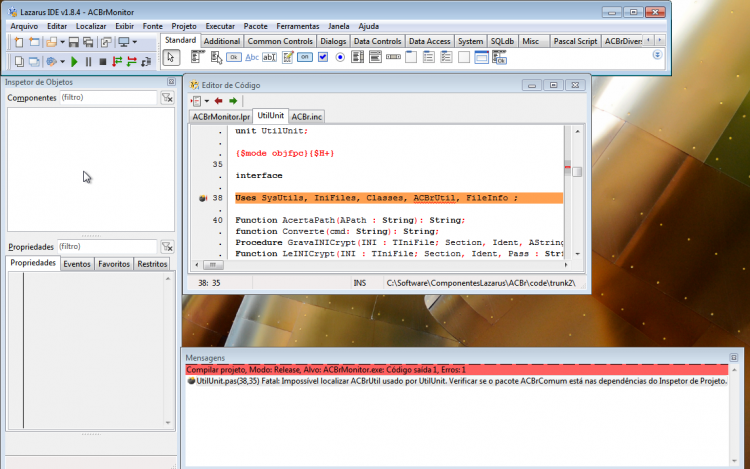This screenshot has height=469, width=750.
Task: Pick the TEdit 'ab' component icon
Action: point(269,57)
